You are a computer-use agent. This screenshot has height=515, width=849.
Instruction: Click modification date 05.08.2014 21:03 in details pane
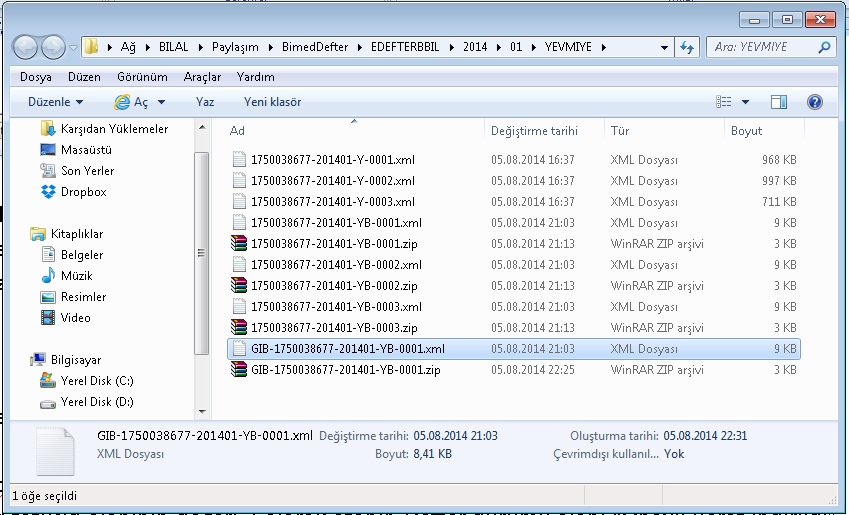[x=455, y=436]
